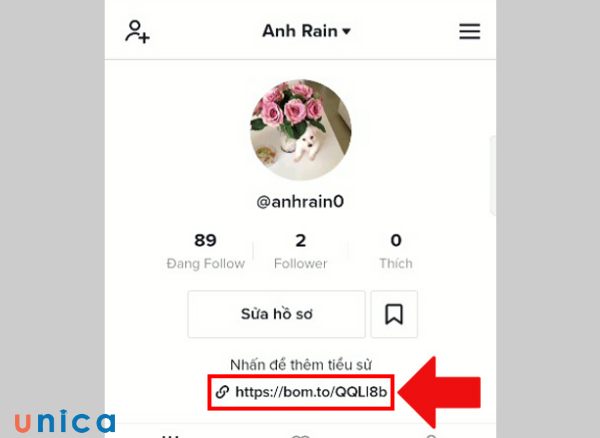Tap the Anh Rain account name
Screen dimensions: 600x438
click(300, 31)
